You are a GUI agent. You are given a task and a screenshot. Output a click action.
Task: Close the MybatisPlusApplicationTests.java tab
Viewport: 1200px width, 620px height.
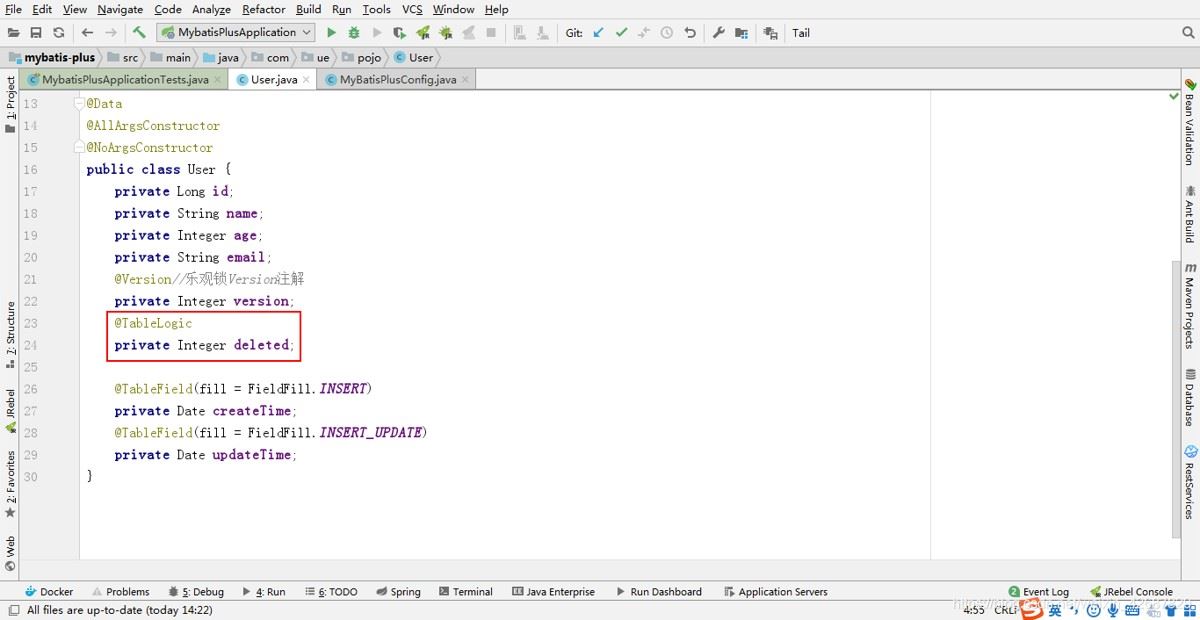tap(217, 80)
